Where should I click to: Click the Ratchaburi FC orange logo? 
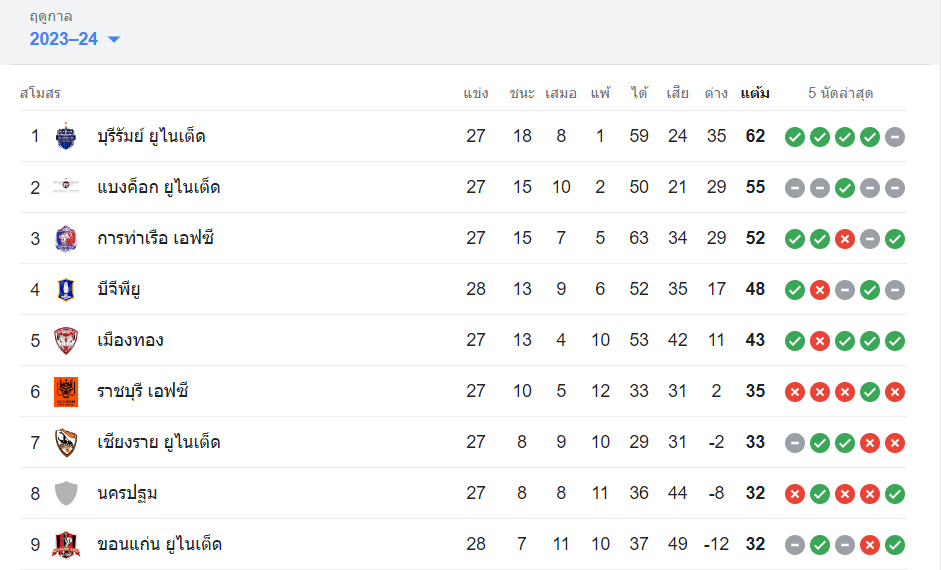click(x=65, y=391)
